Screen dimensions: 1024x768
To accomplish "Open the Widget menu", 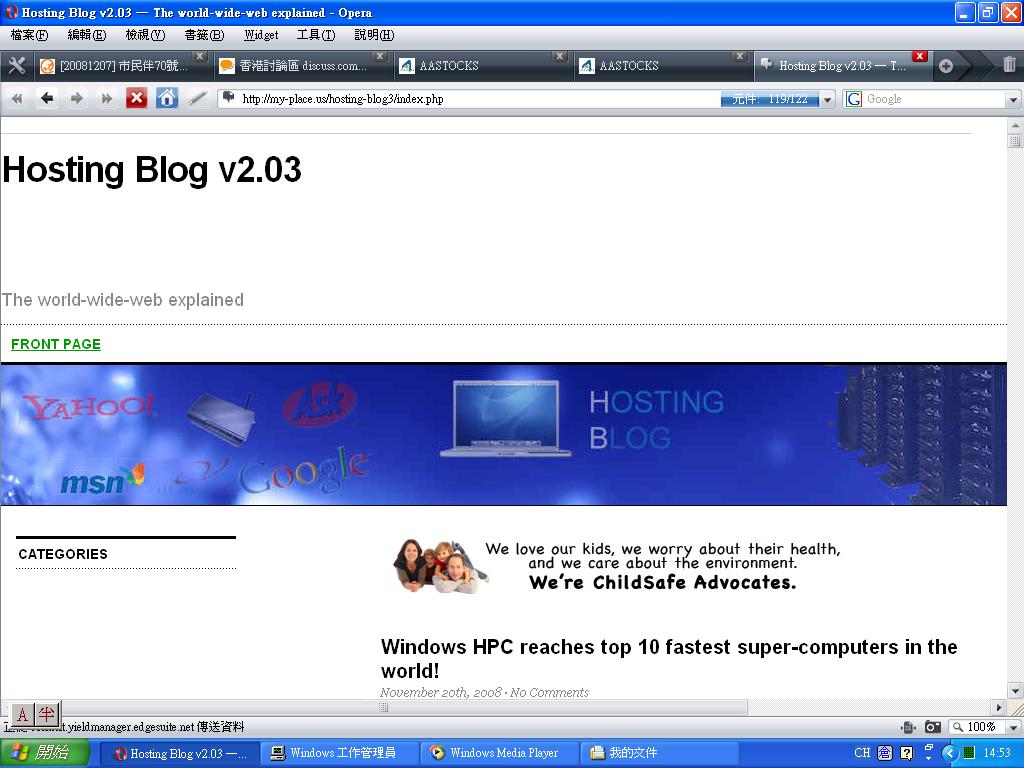I will [261, 35].
